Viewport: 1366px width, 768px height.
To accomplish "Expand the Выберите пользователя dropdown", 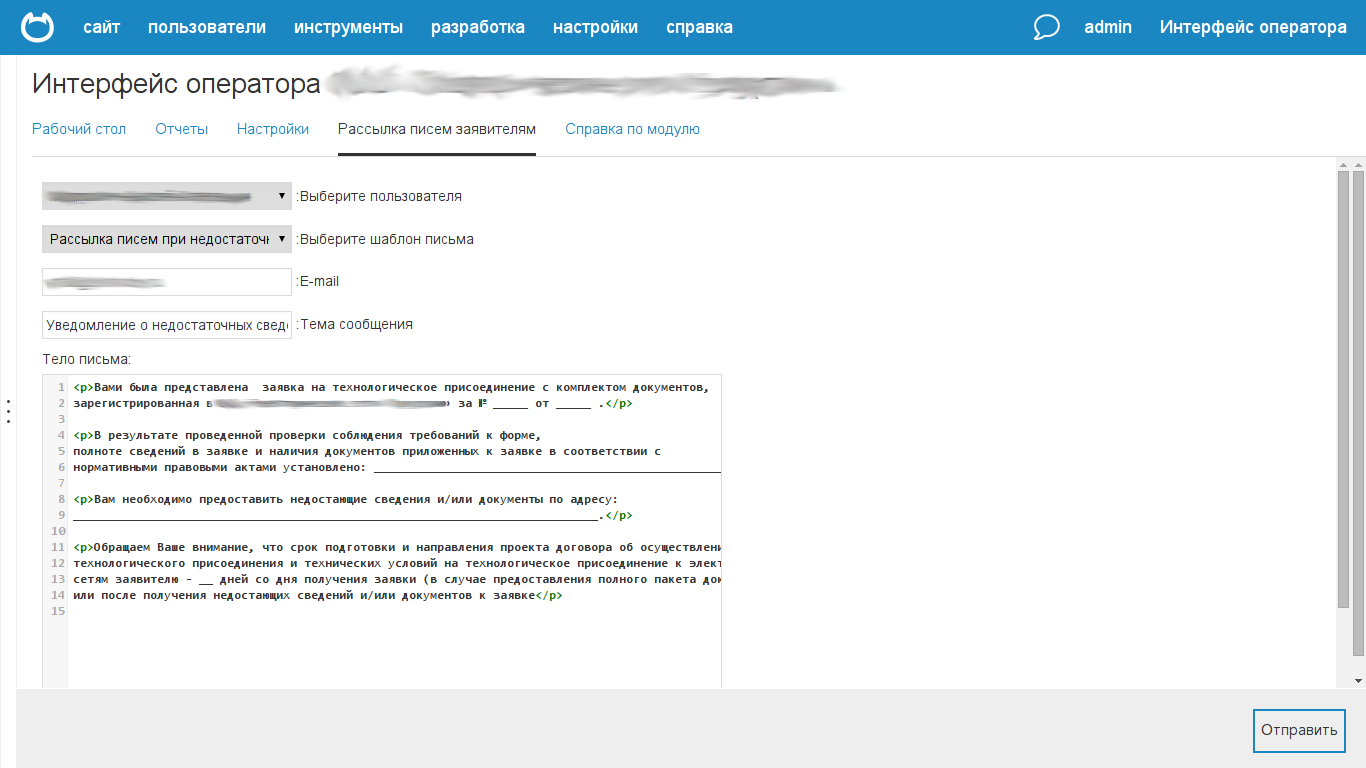I will [167, 196].
